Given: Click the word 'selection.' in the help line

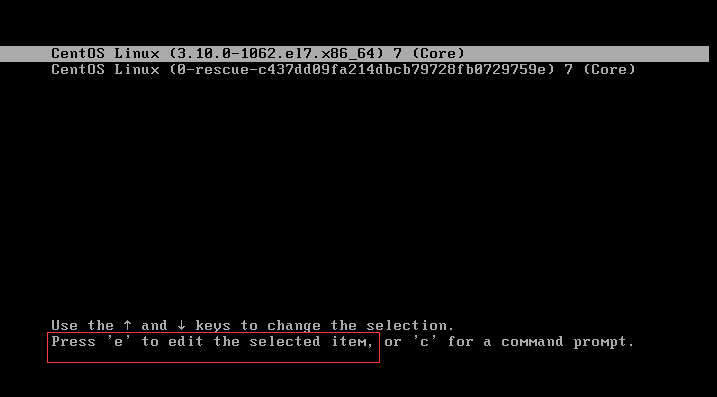Looking at the screenshot, I should 410,326.
